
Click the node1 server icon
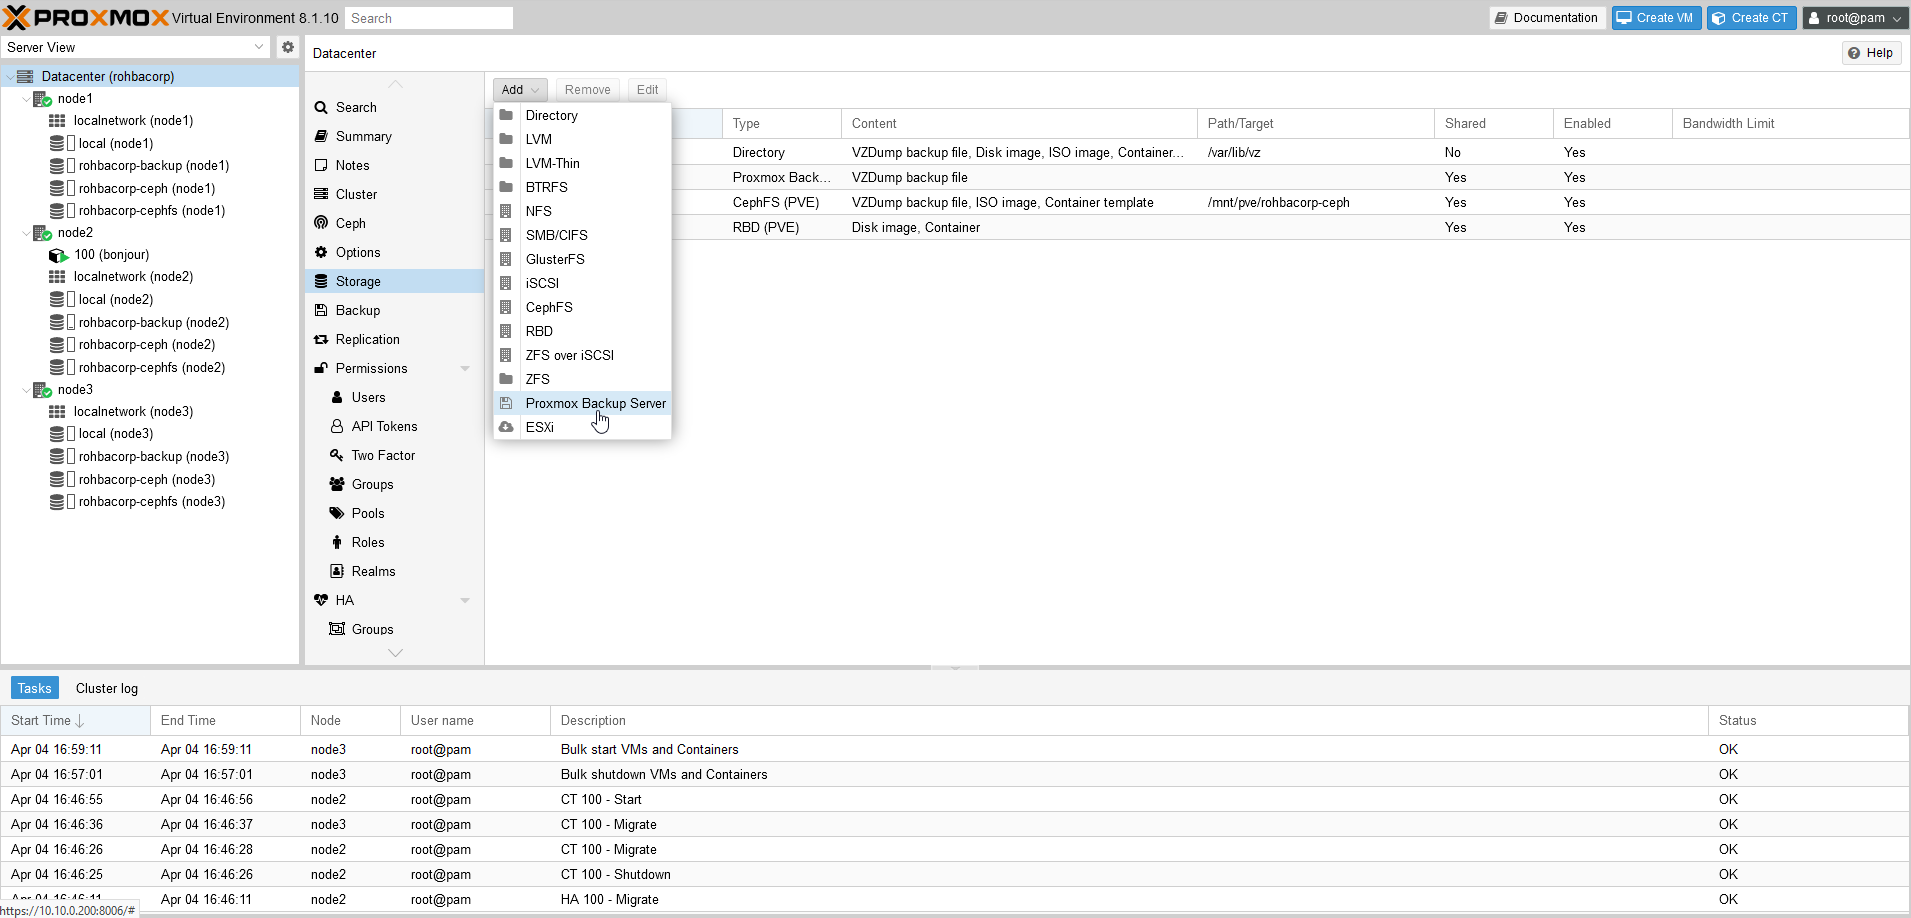tap(42, 99)
